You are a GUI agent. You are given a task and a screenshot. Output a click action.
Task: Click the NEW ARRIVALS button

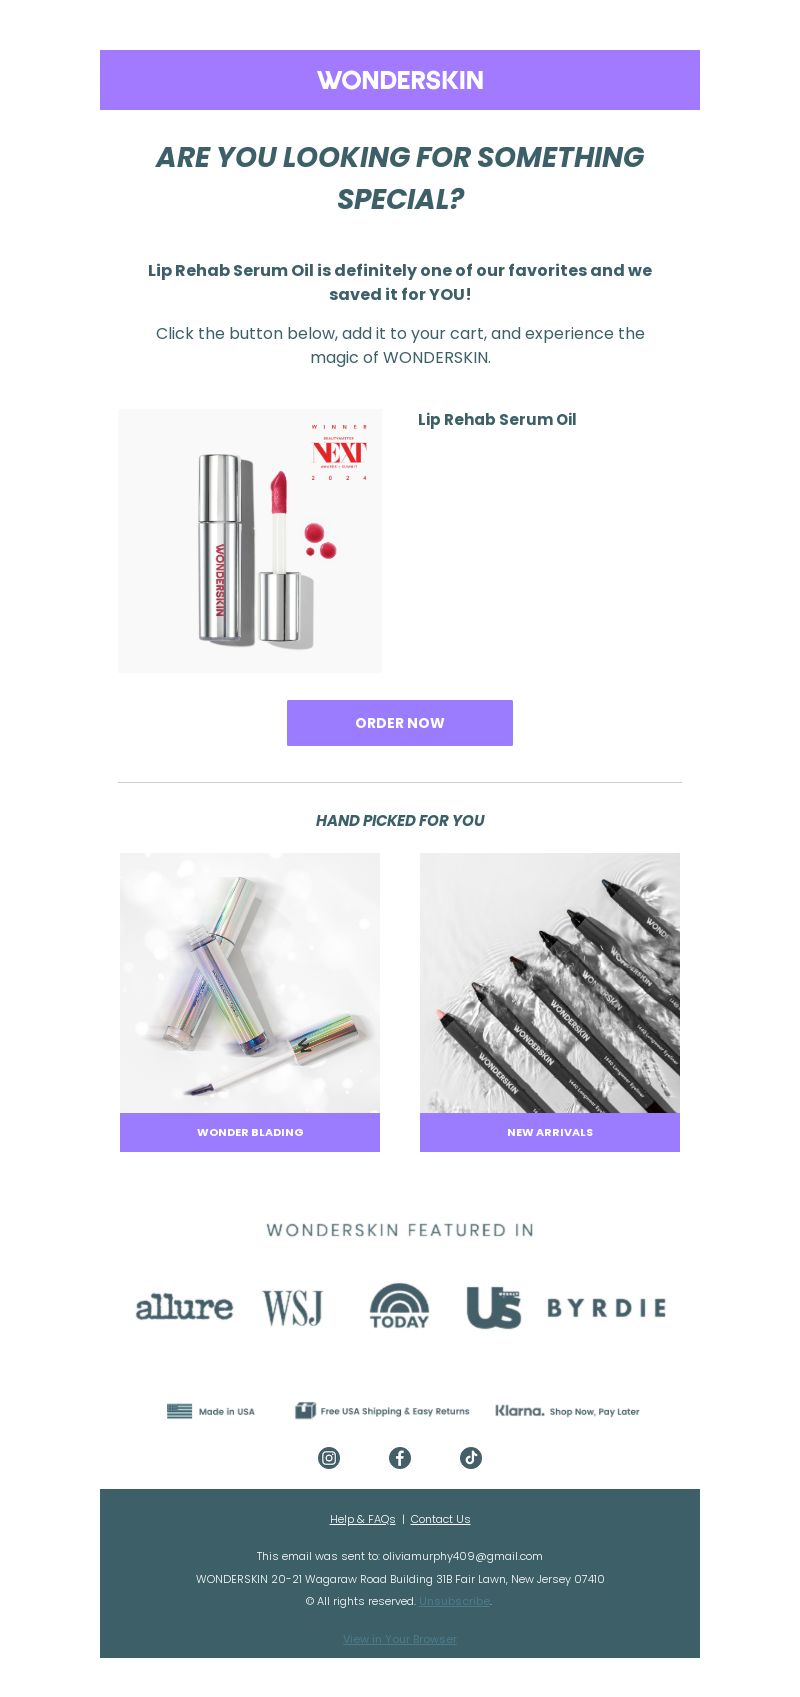(x=550, y=1132)
